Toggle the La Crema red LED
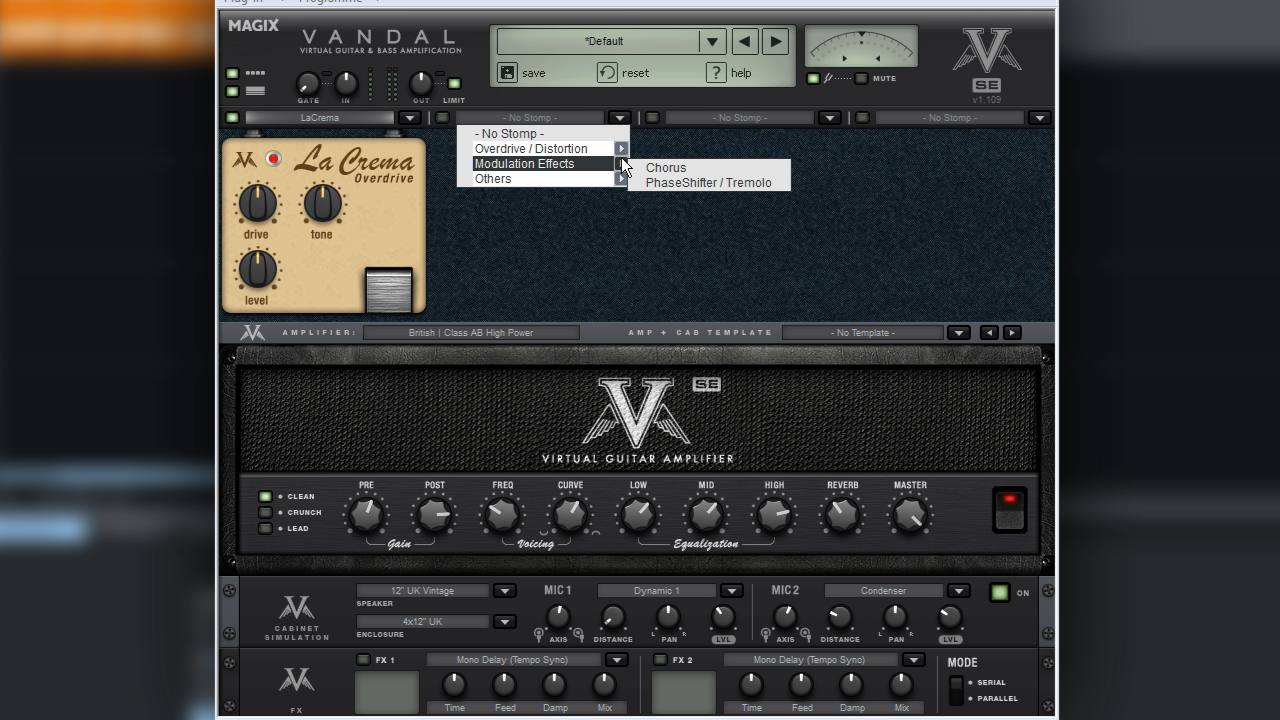Screen dimensions: 1280x720 tap(273, 159)
